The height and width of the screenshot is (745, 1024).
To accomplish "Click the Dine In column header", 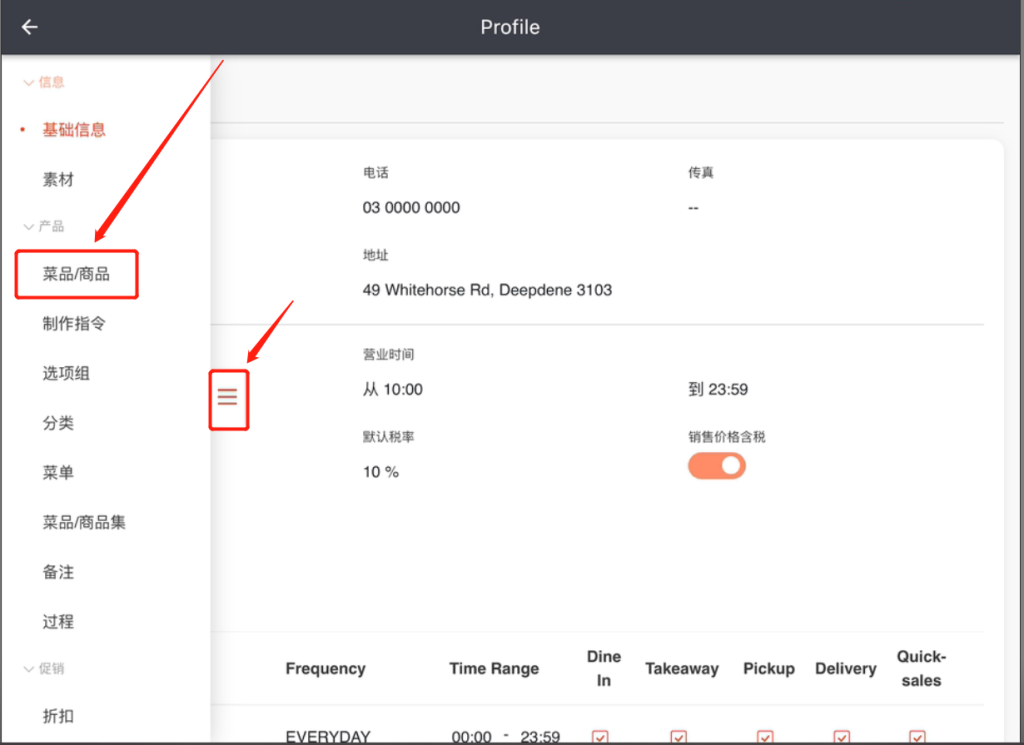I will click(x=603, y=669).
